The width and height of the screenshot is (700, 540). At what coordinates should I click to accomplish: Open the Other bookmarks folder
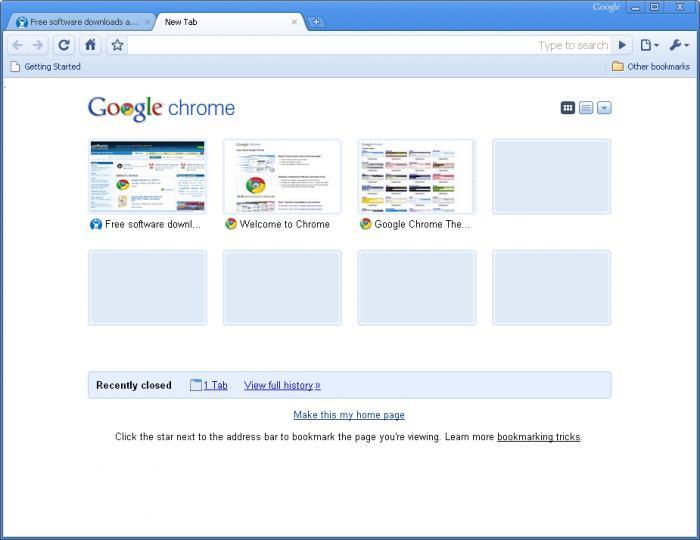point(651,66)
